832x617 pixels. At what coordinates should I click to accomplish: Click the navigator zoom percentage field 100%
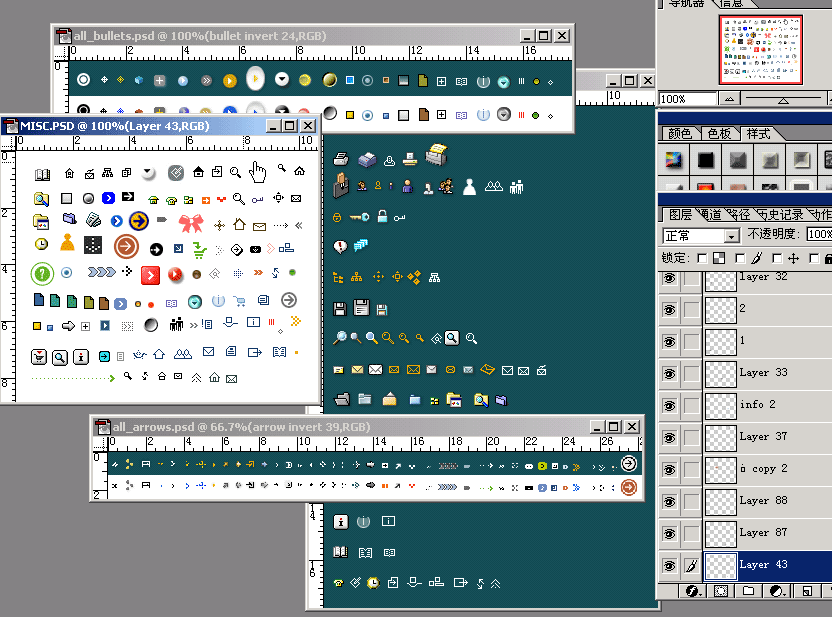(688, 99)
